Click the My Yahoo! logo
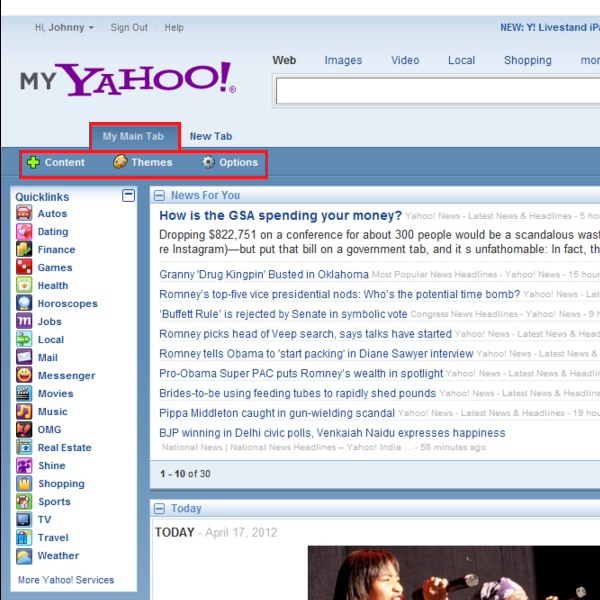Image resolution: width=600 pixels, height=600 pixels. [128, 79]
